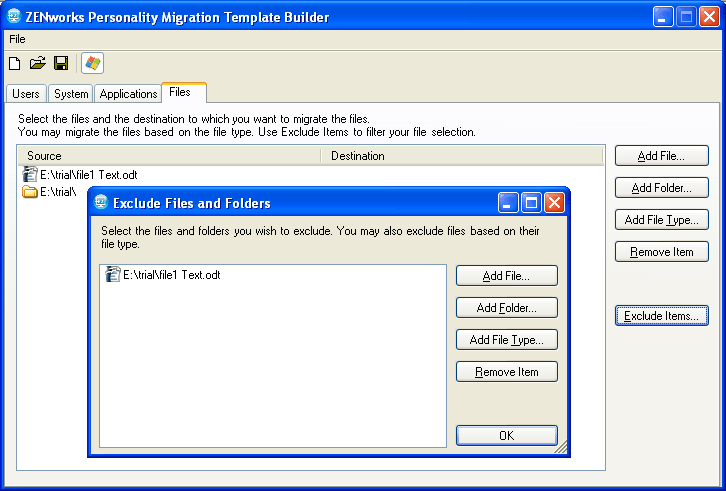This screenshot has width=726, height=491.
Task: Select E:\trial\file1 Text.odt in Source list
Action: (x=89, y=175)
